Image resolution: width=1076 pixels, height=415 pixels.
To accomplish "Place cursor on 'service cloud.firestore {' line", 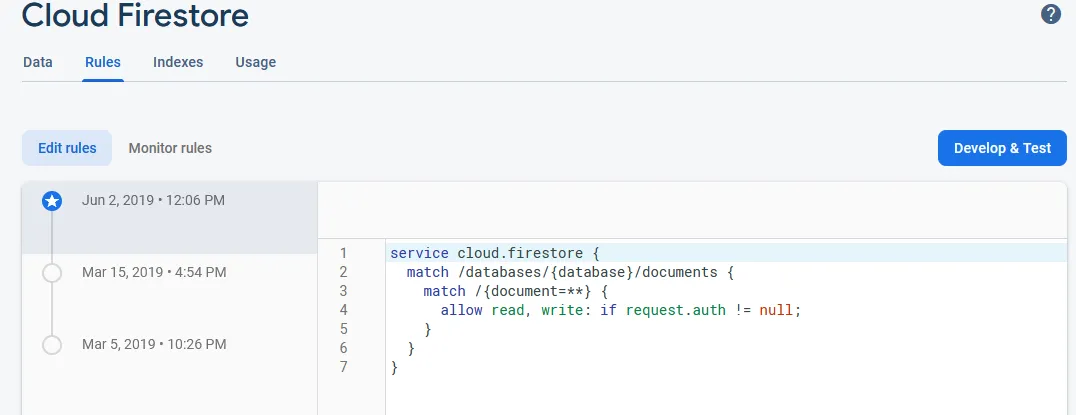I will tap(495, 253).
